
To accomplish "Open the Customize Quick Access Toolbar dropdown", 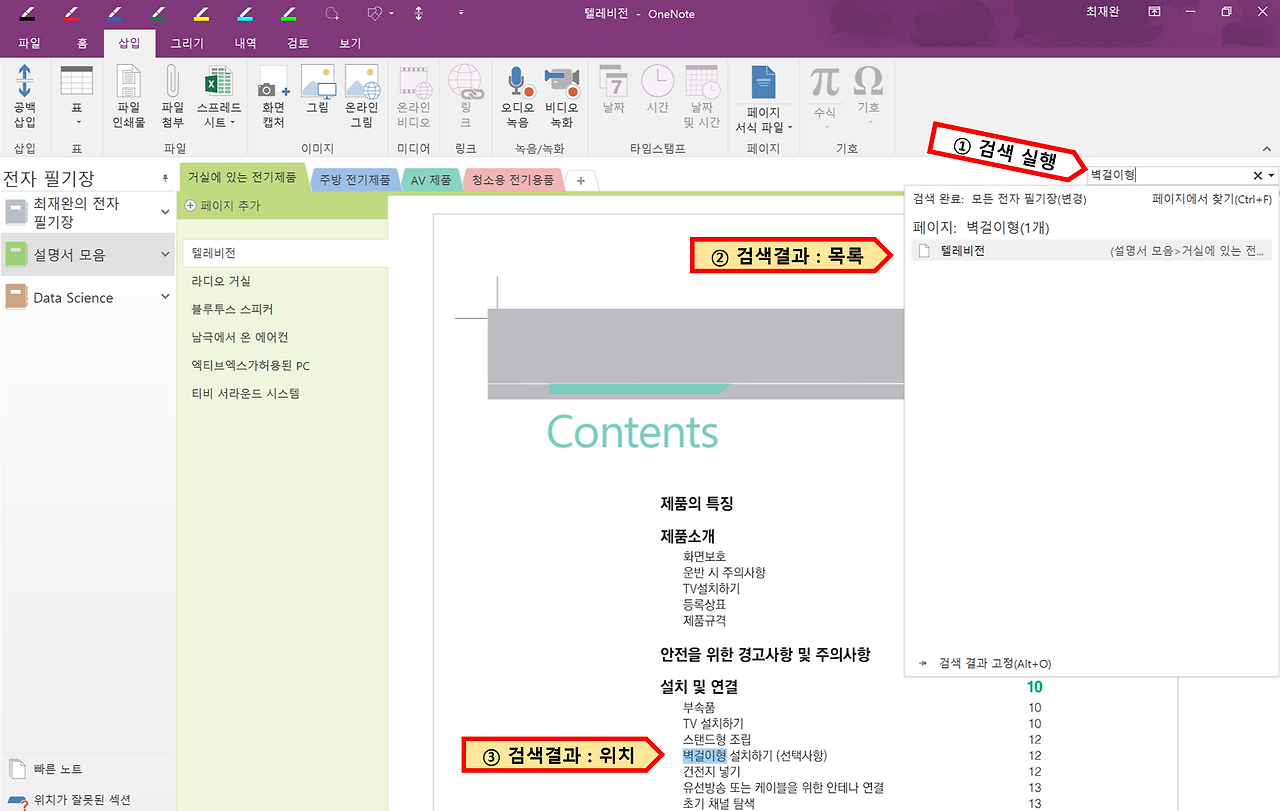I will coord(461,14).
